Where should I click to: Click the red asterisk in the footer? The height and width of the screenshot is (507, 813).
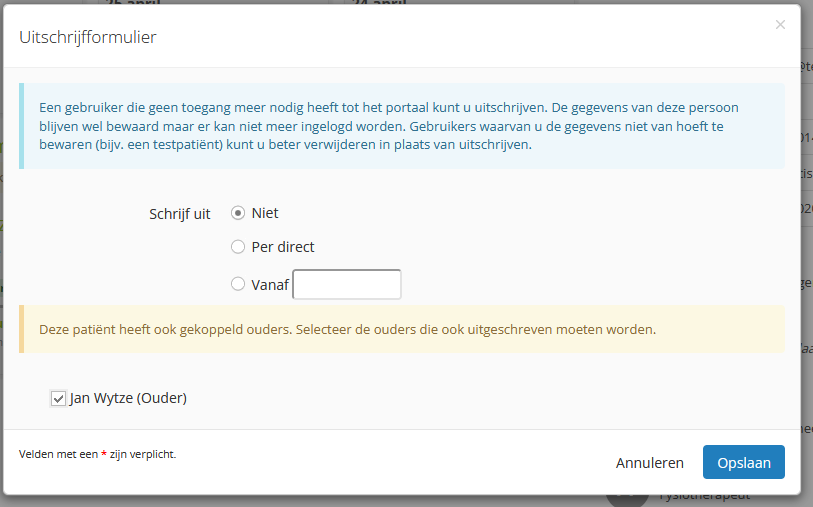click(x=104, y=454)
